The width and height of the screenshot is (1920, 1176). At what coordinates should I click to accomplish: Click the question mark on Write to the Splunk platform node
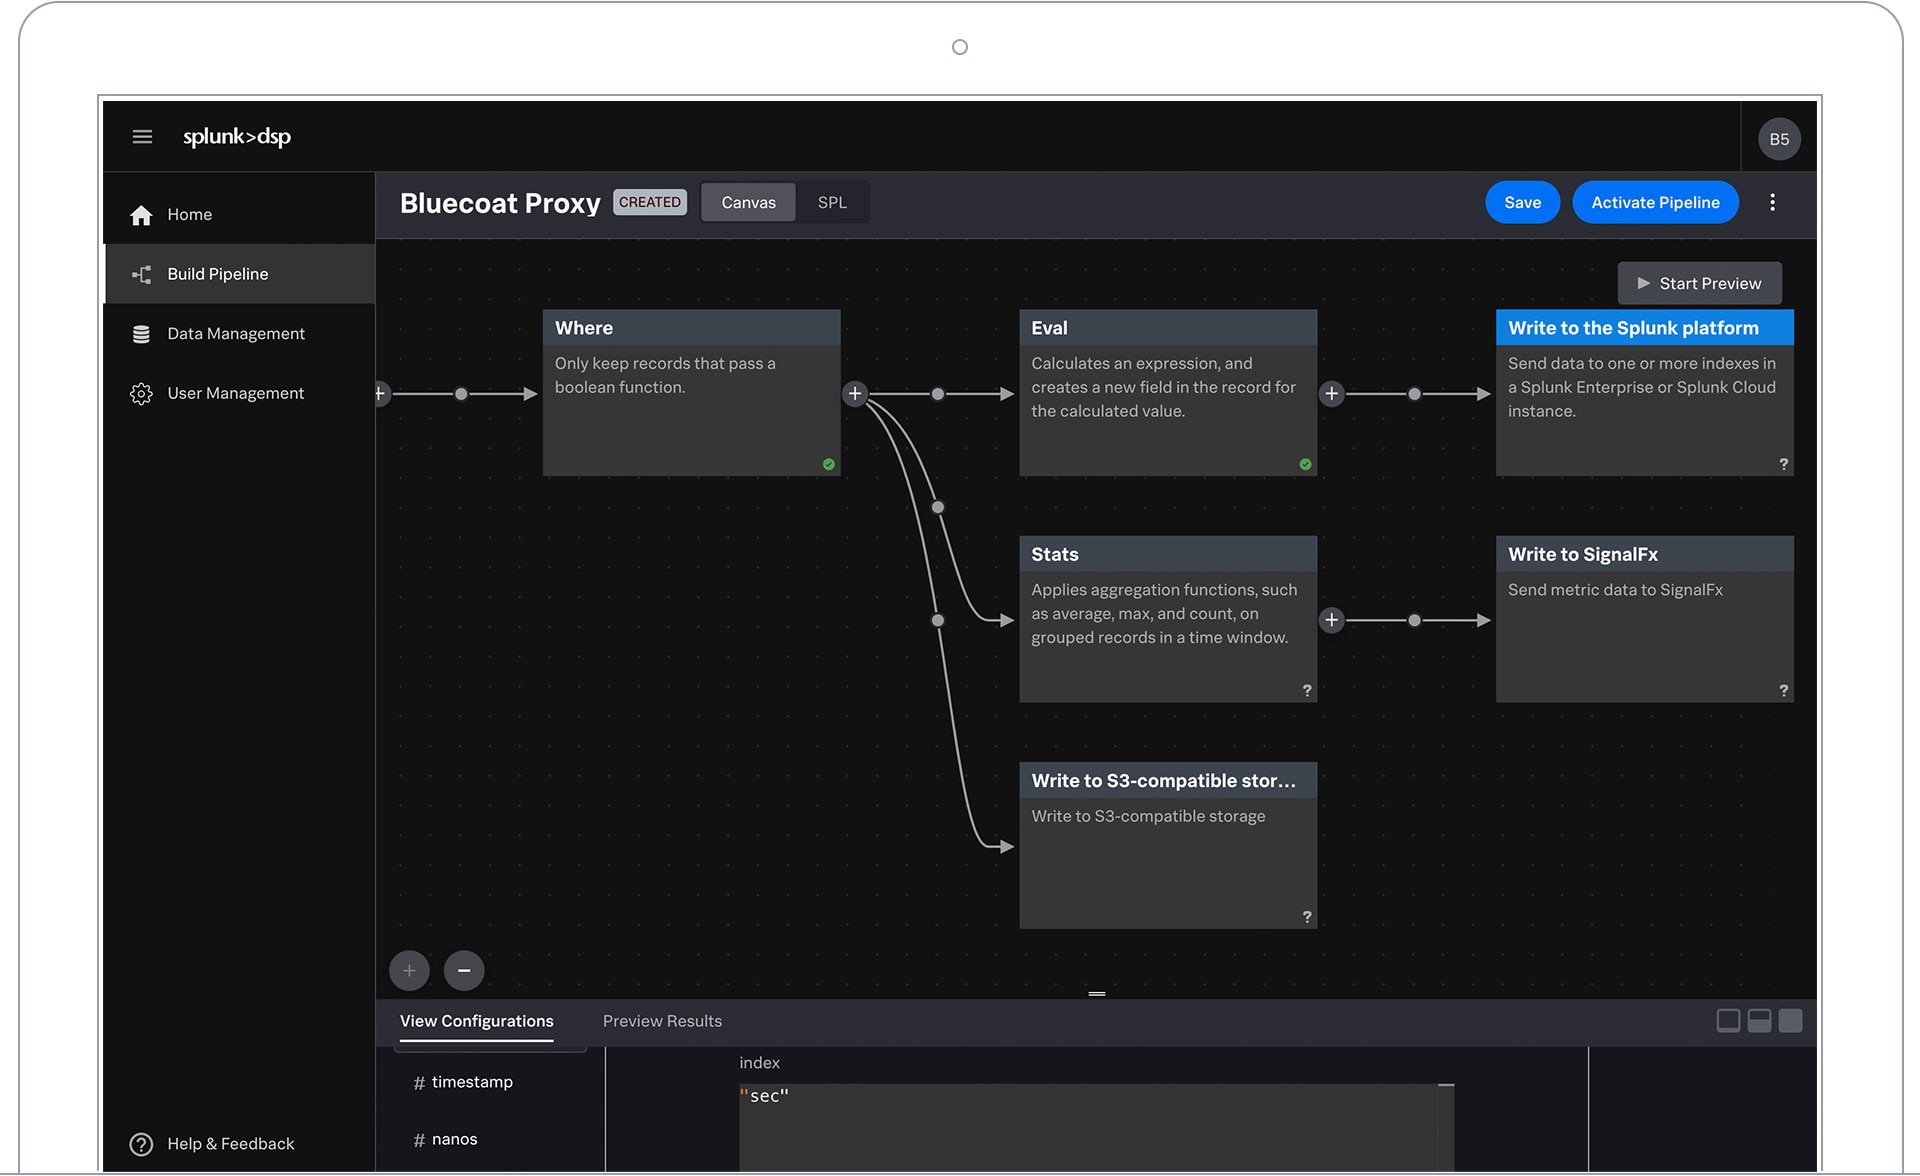1783,464
